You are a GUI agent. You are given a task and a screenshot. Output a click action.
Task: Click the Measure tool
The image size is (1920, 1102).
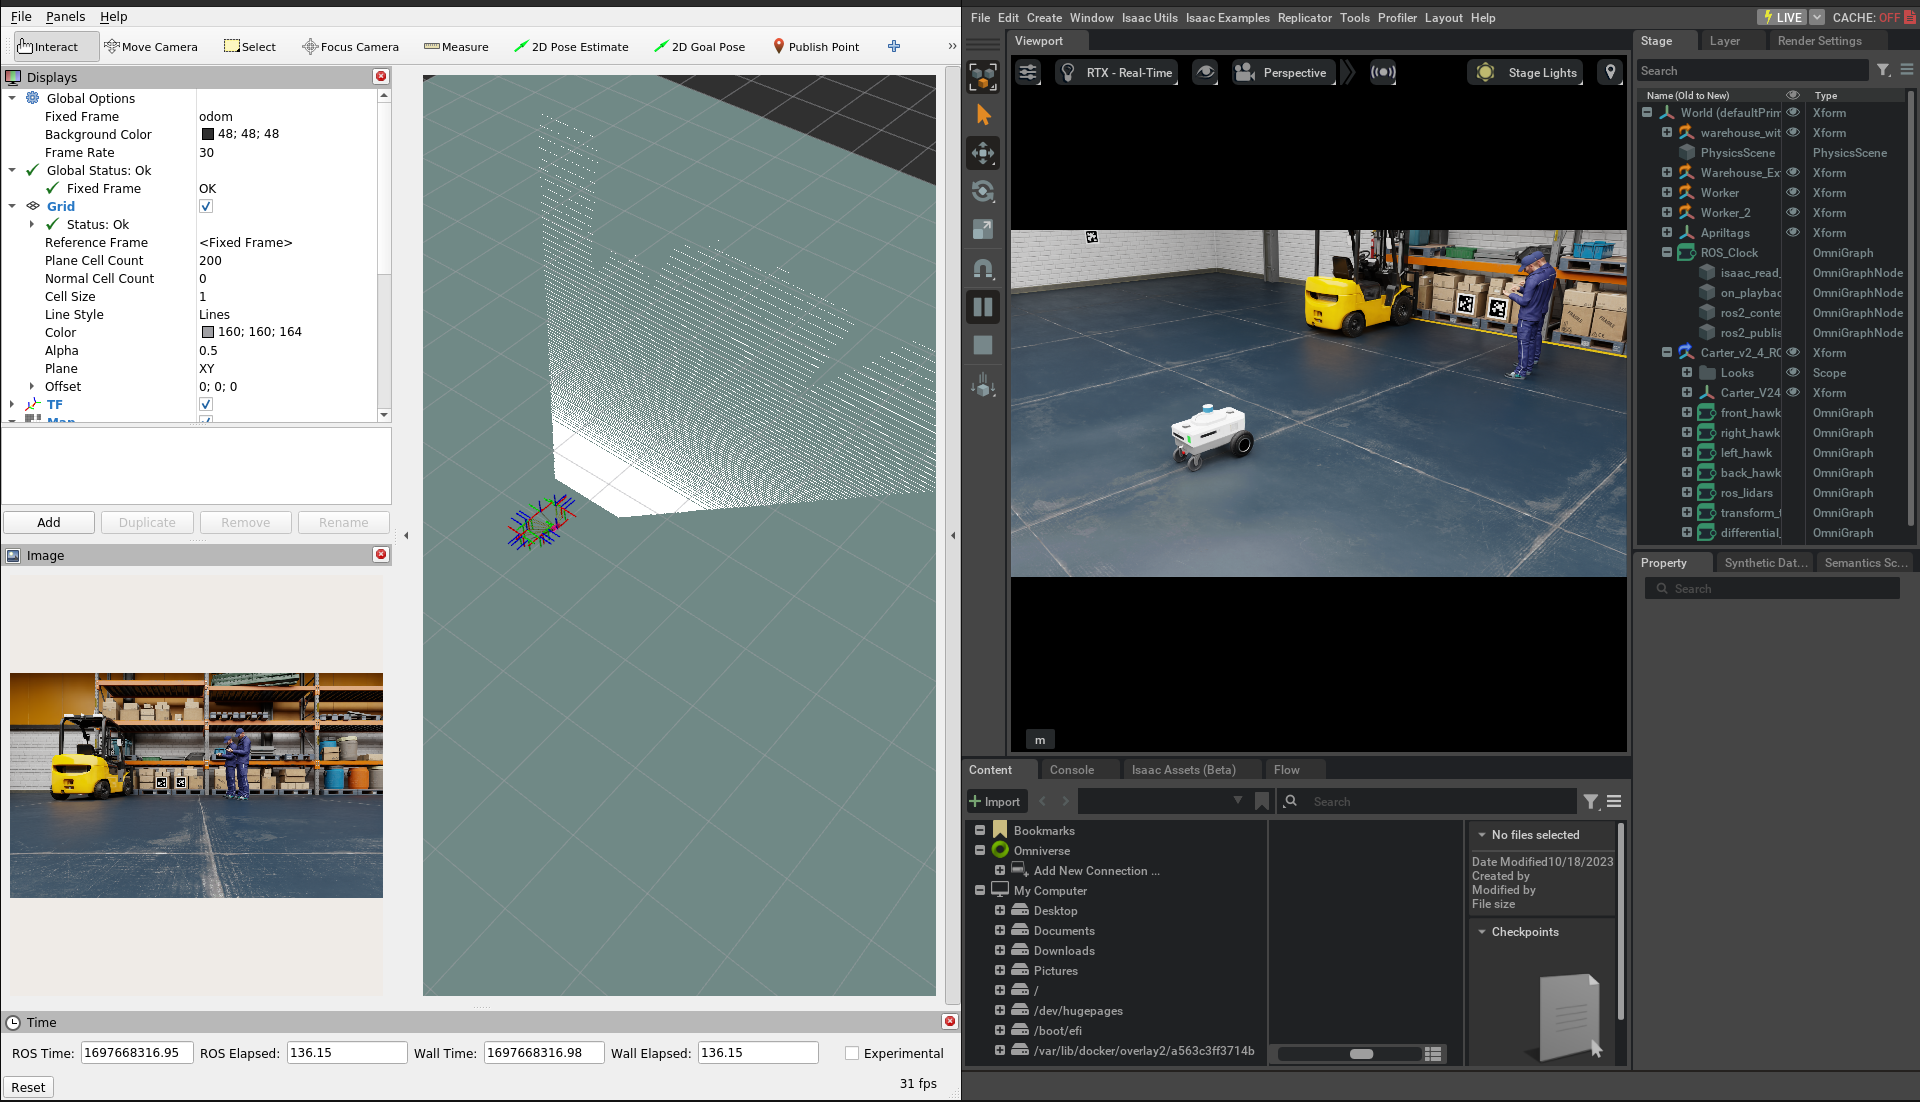click(456, 47)
